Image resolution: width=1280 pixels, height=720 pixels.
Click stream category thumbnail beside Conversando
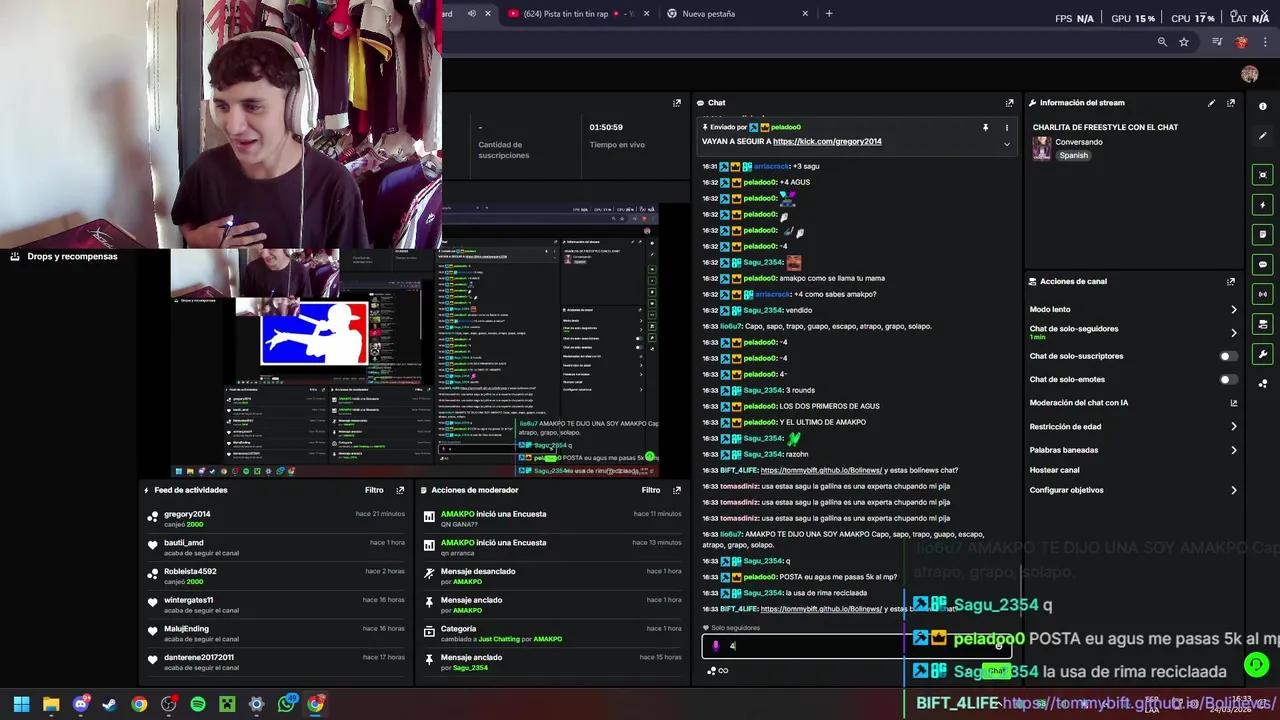(1042, 148)
